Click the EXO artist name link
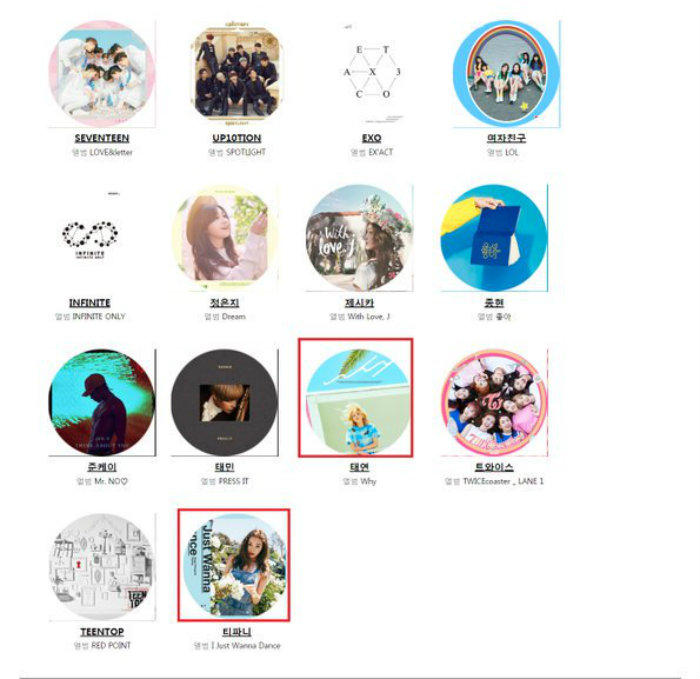The height and width of the screenshot is (679, 700). point(372,138)
